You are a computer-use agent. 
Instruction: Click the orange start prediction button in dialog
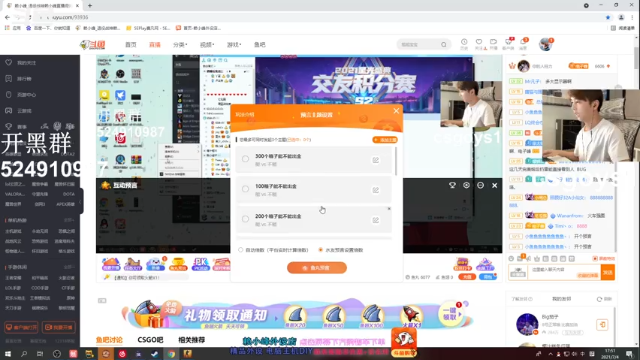coord(317,268)
